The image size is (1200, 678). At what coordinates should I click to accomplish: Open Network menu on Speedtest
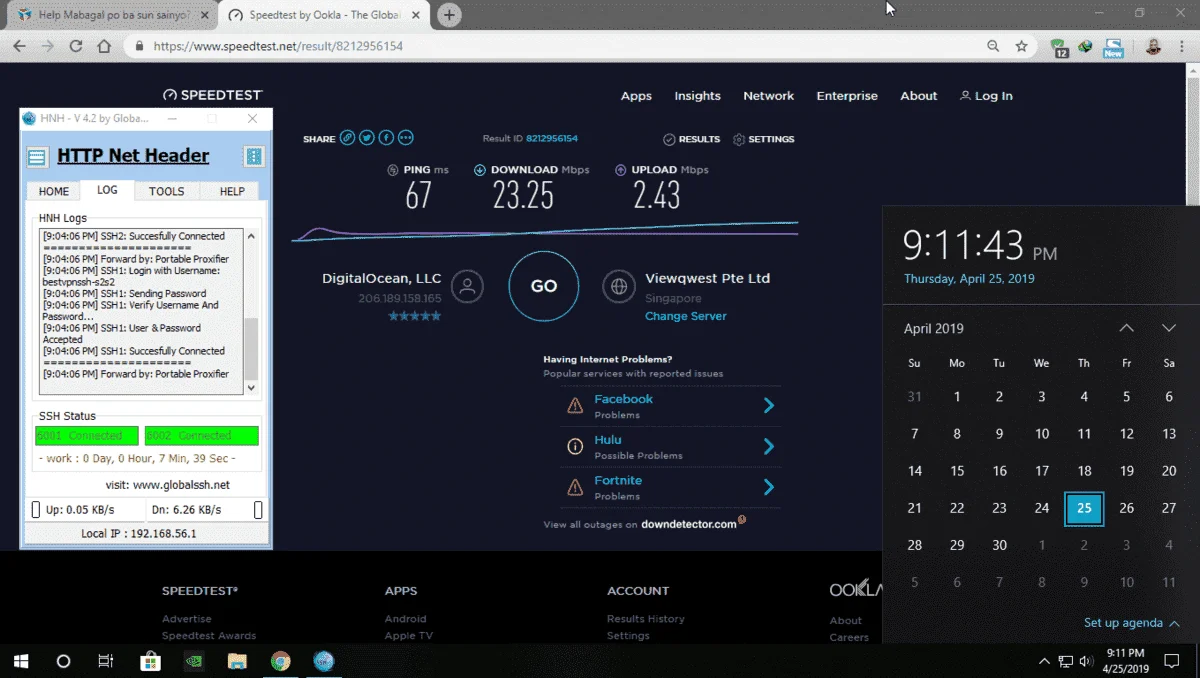[x=768, y=96]
